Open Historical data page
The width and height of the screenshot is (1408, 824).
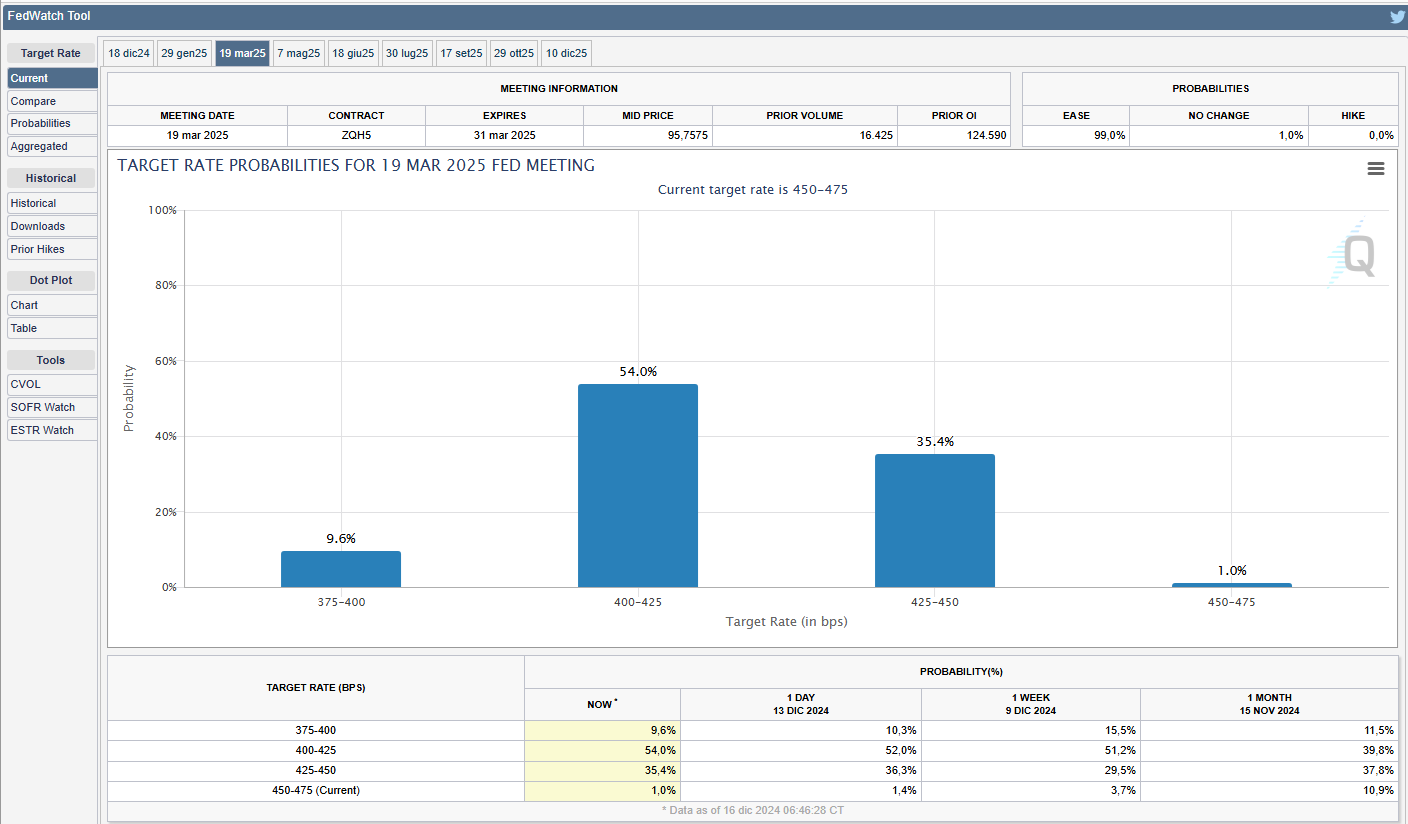[x=52, y=203]
